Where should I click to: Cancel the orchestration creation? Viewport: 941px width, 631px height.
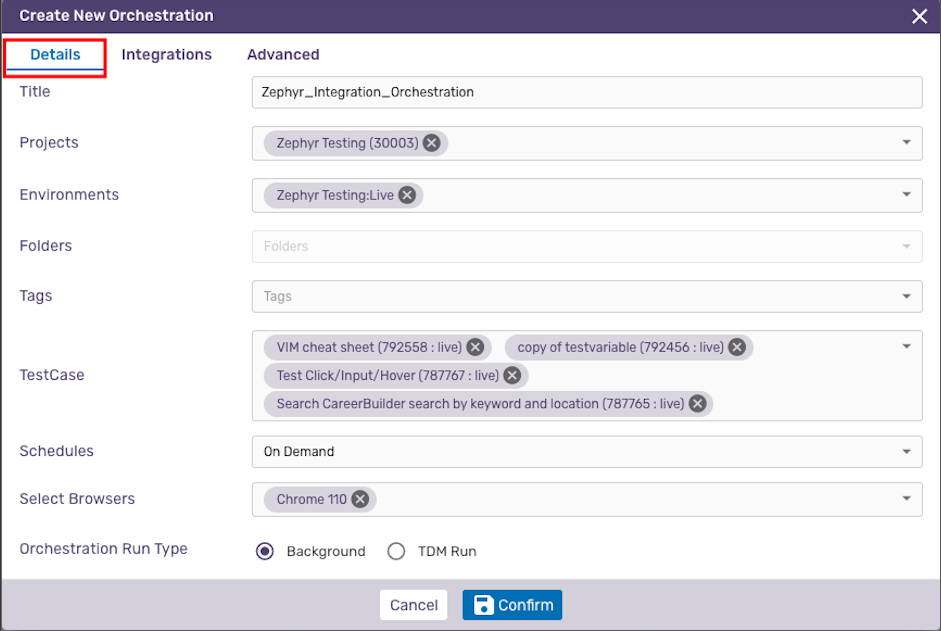pyautogui.click(x=413, y=605)
